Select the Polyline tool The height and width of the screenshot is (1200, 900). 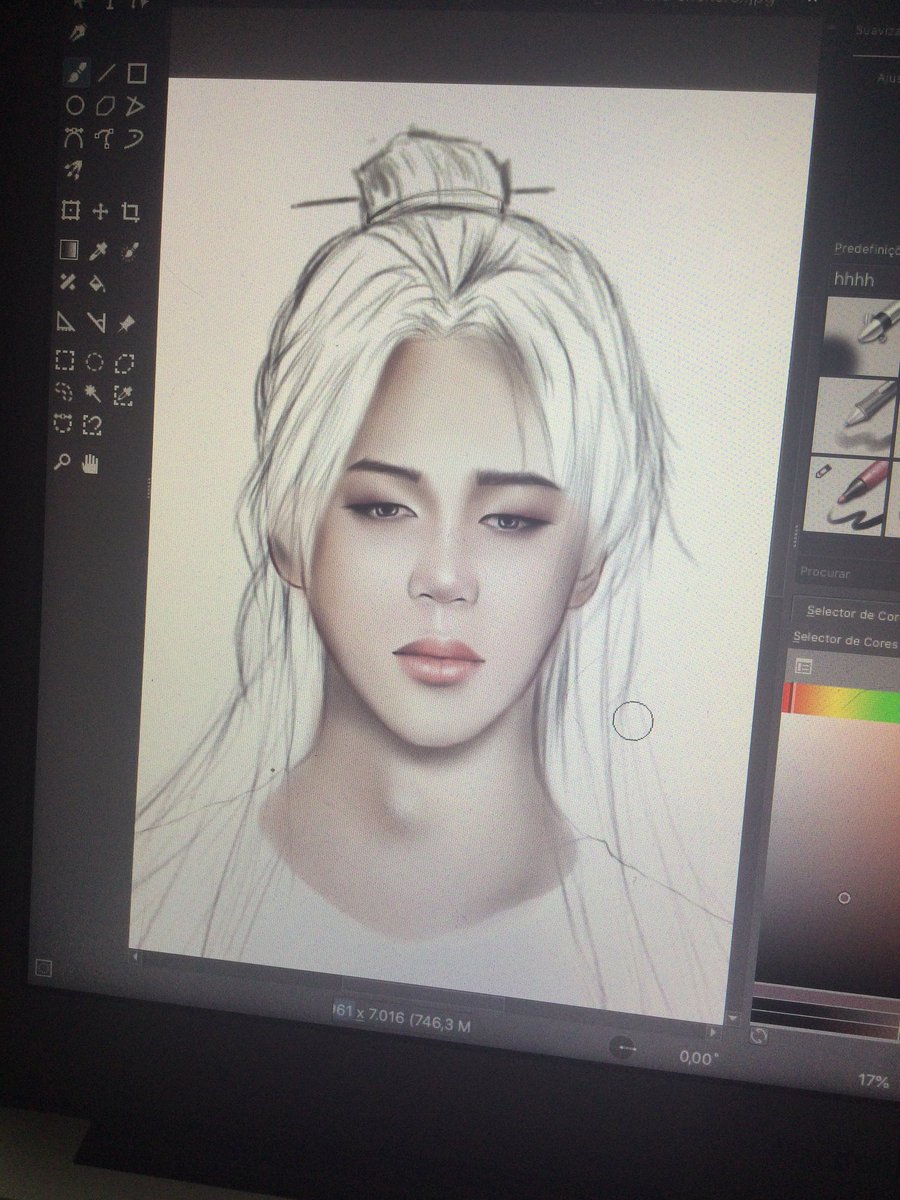136,105
